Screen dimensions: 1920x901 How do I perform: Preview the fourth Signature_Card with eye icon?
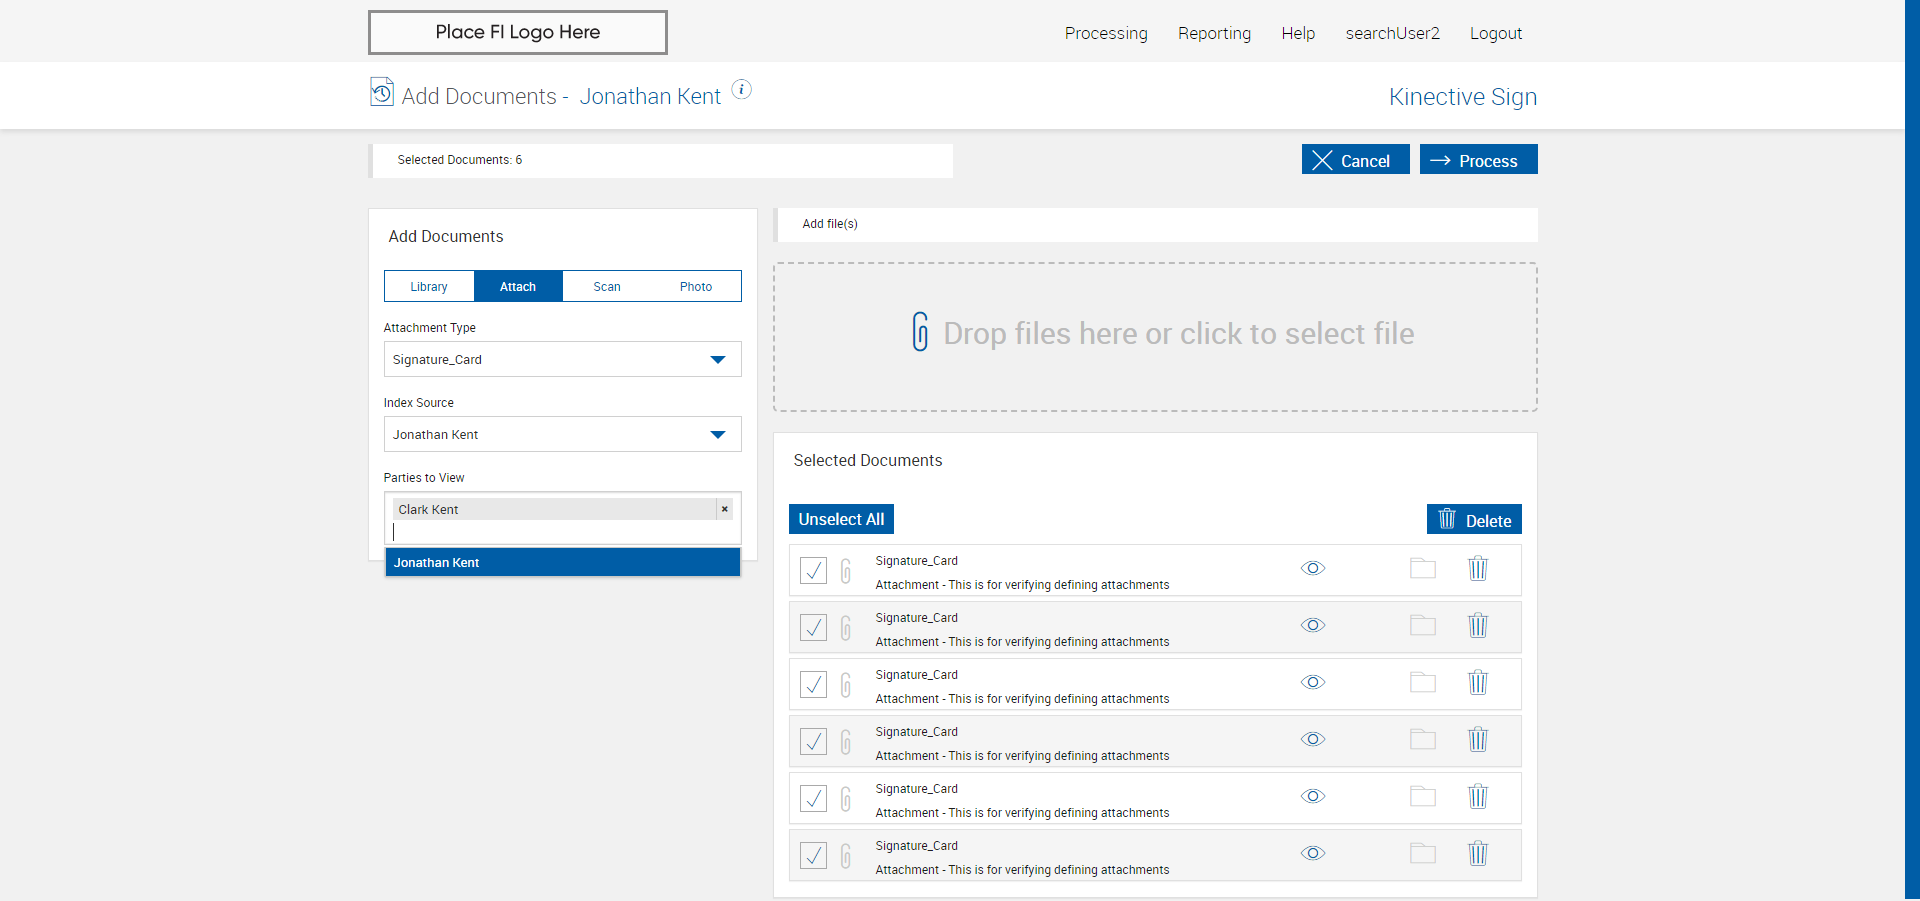click(x=1312, y=739)
